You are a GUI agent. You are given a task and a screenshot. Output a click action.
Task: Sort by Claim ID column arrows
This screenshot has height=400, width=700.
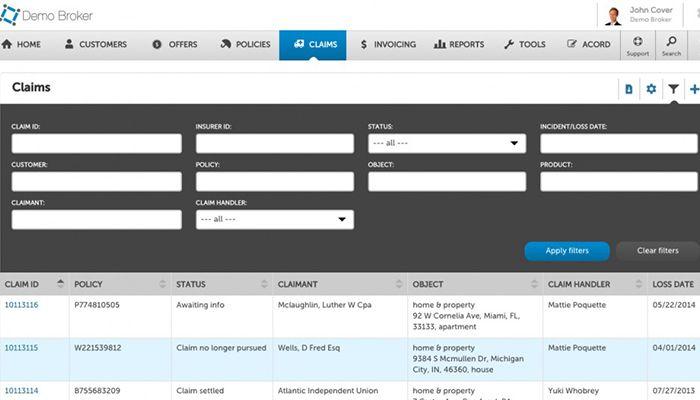pyautogui.click(x=60, y=283)
